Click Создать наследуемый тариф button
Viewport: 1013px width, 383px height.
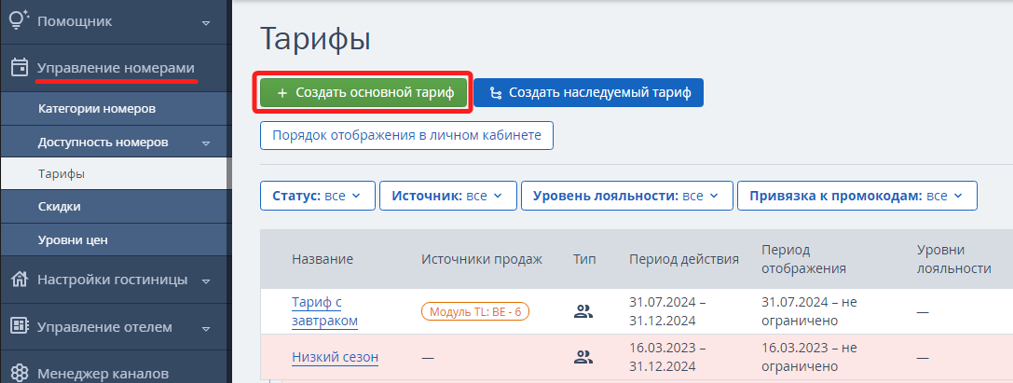click(589, 93)
